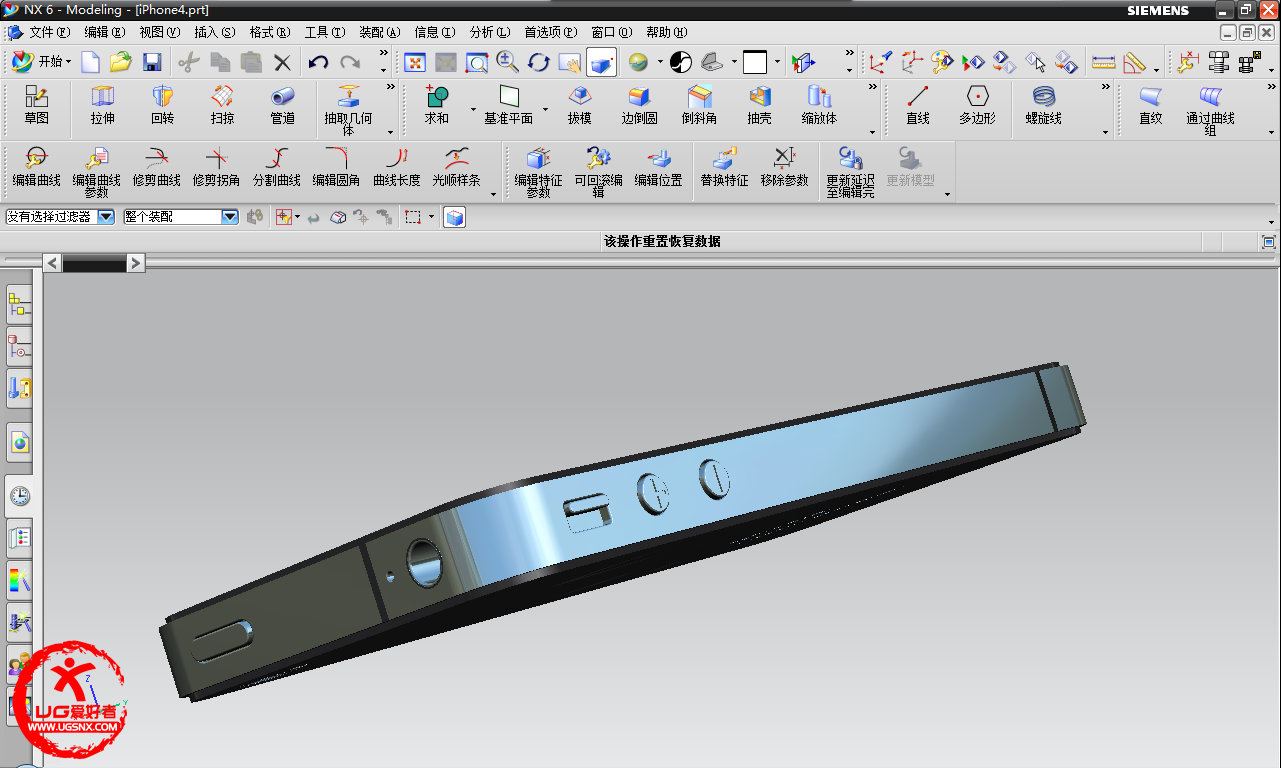Click the 修剪拐角 trim corner tool

[x=217, y=168]
